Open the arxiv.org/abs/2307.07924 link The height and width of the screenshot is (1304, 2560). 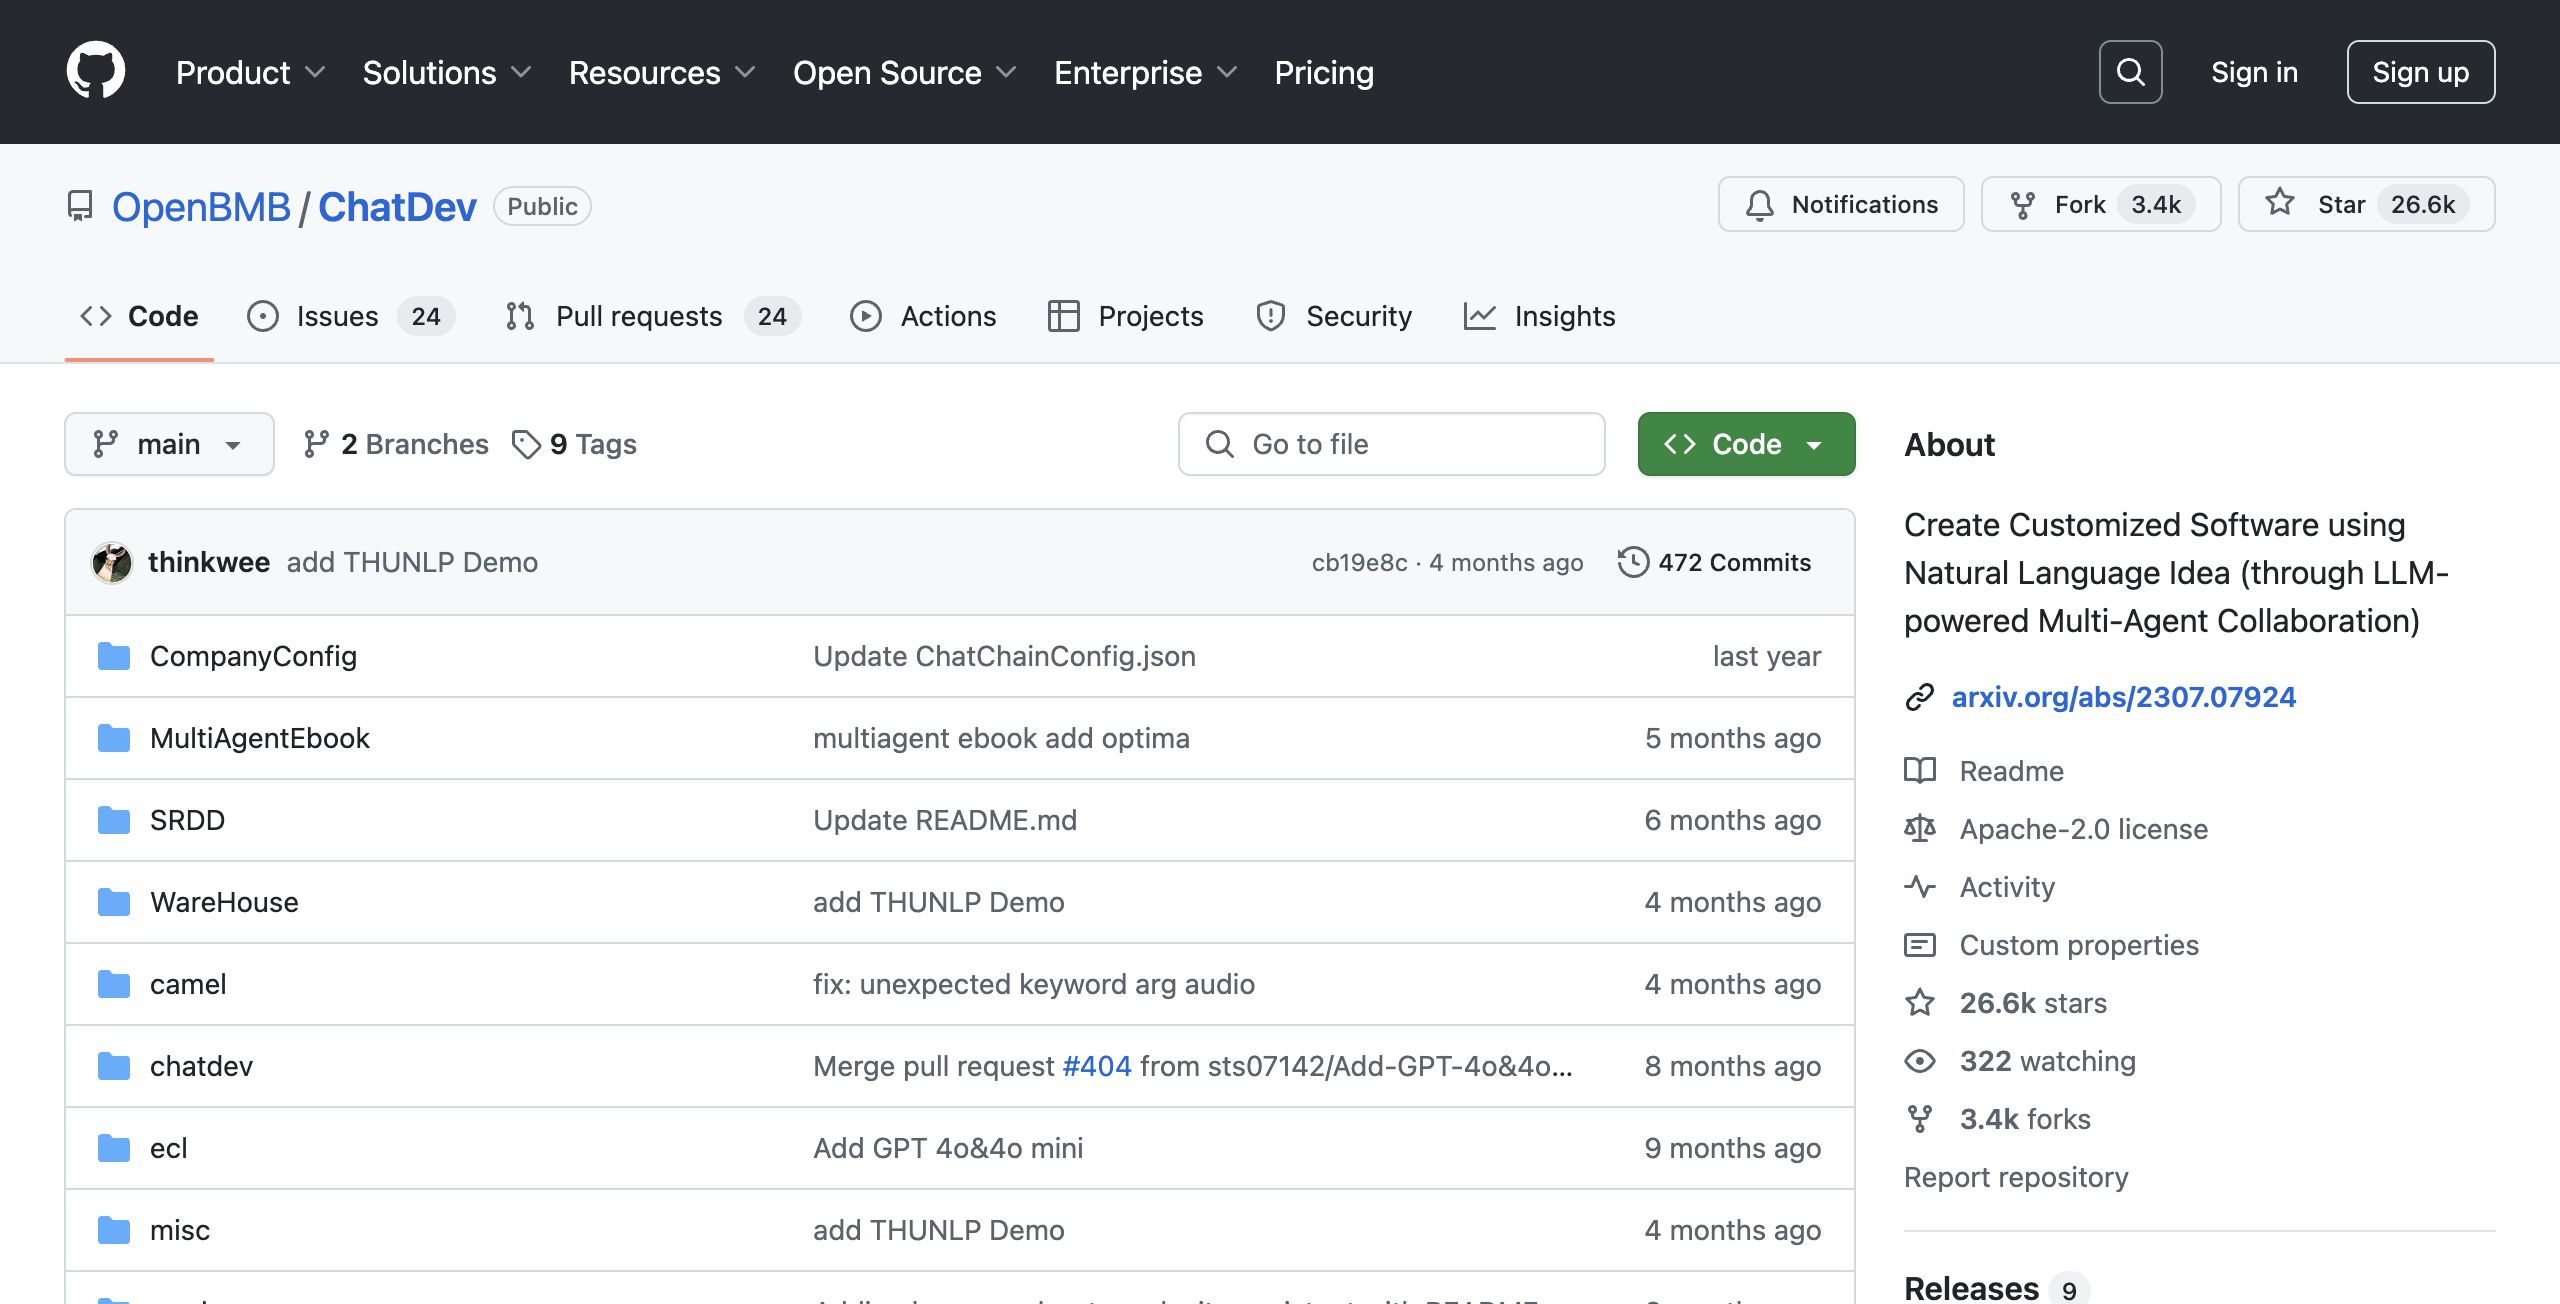[2123, 697]
